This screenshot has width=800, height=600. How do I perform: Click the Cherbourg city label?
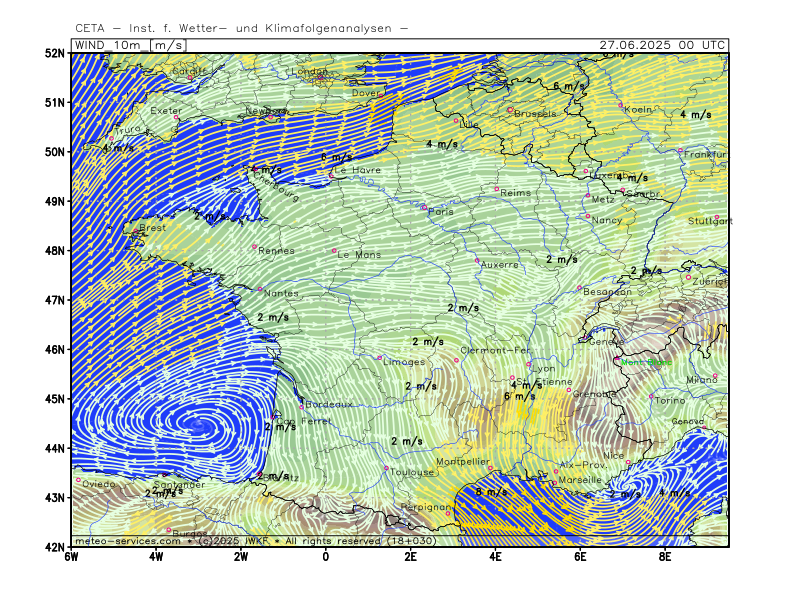(x=276, y=188)
